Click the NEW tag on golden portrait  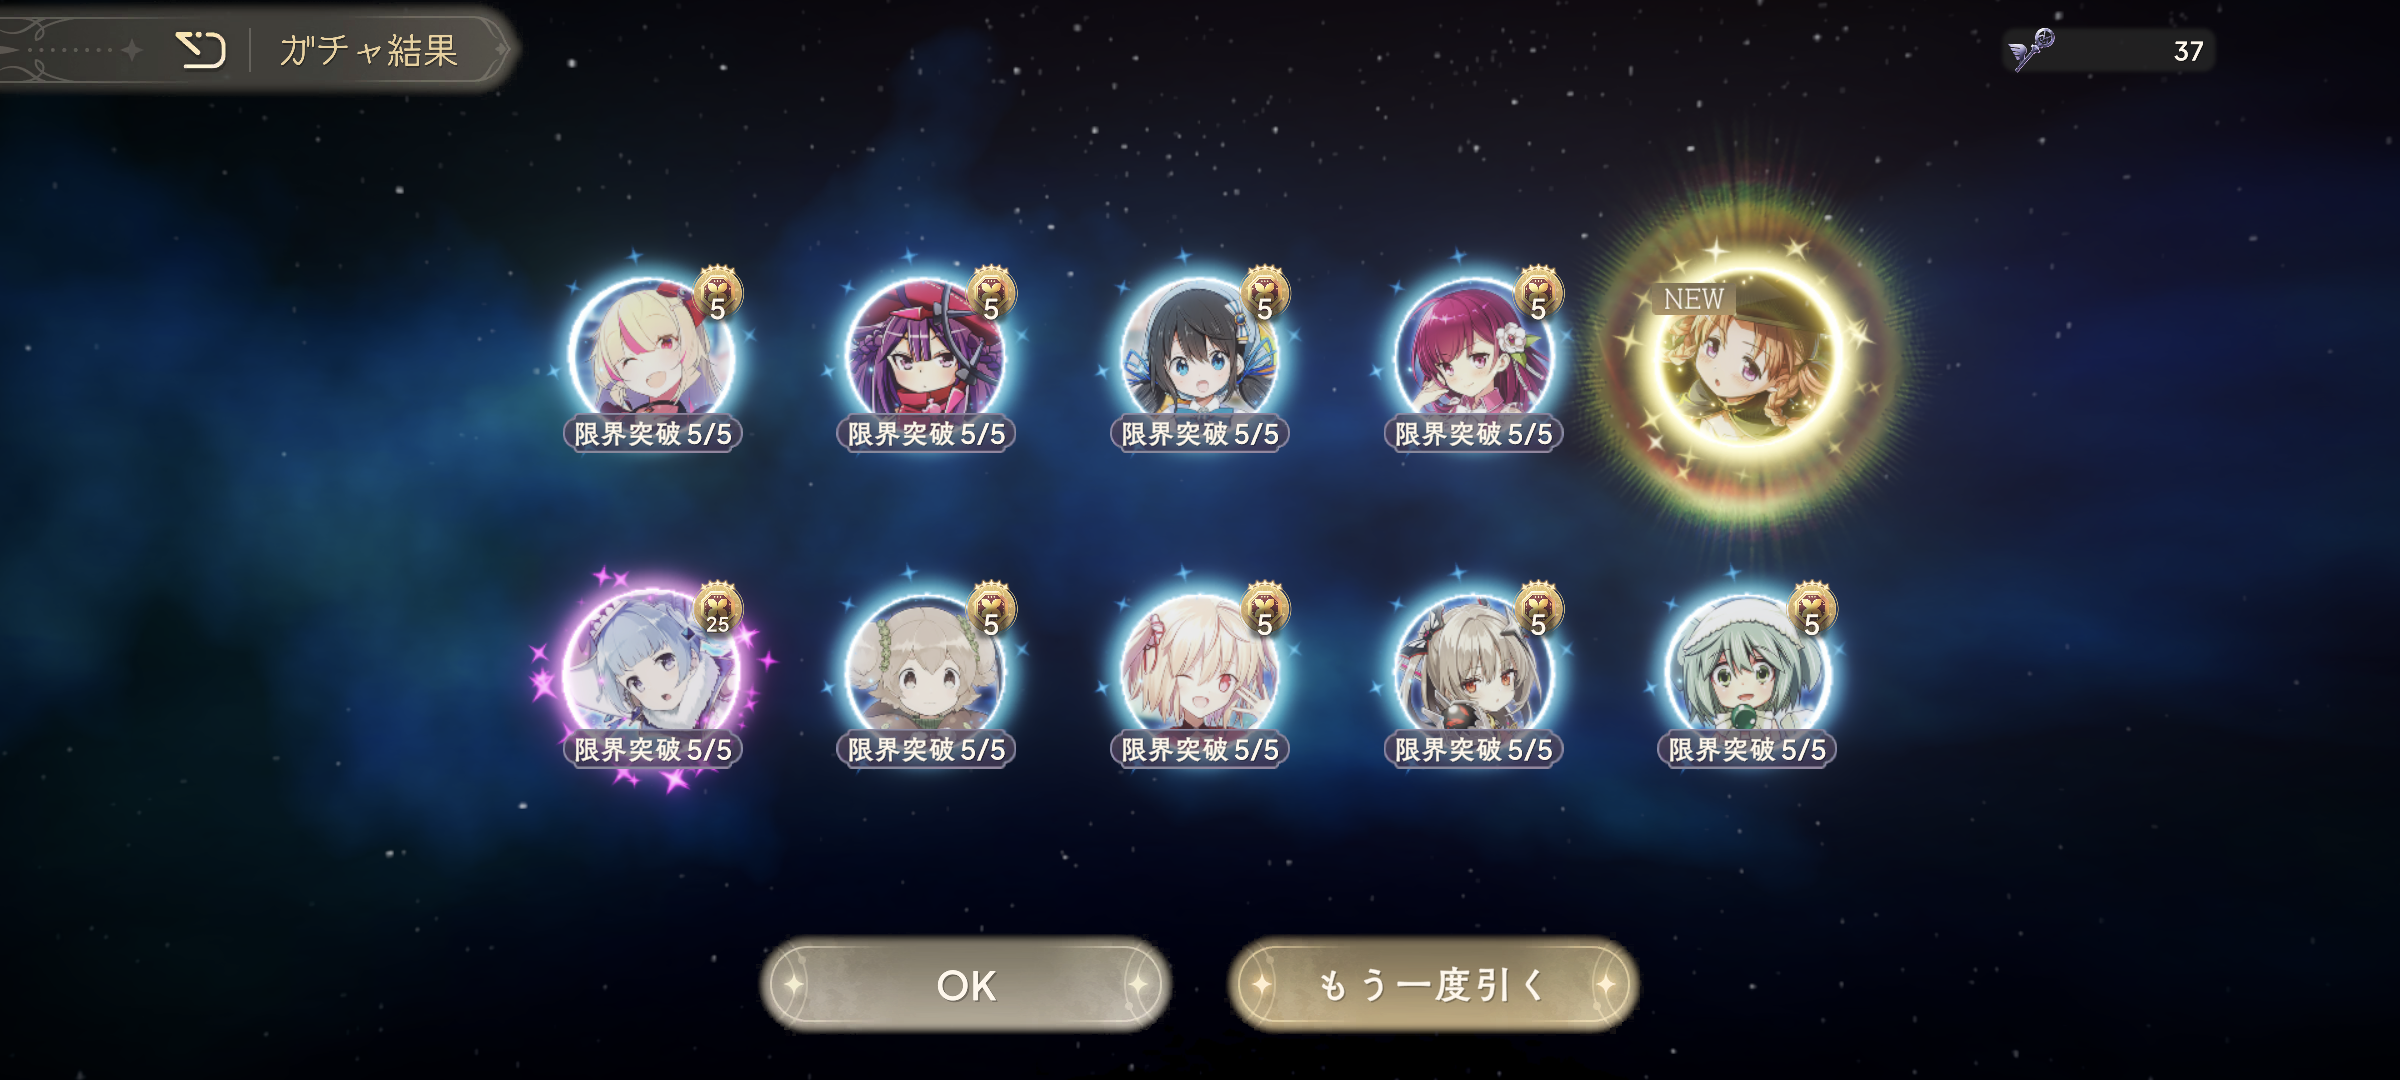(x=1693, y=299)
